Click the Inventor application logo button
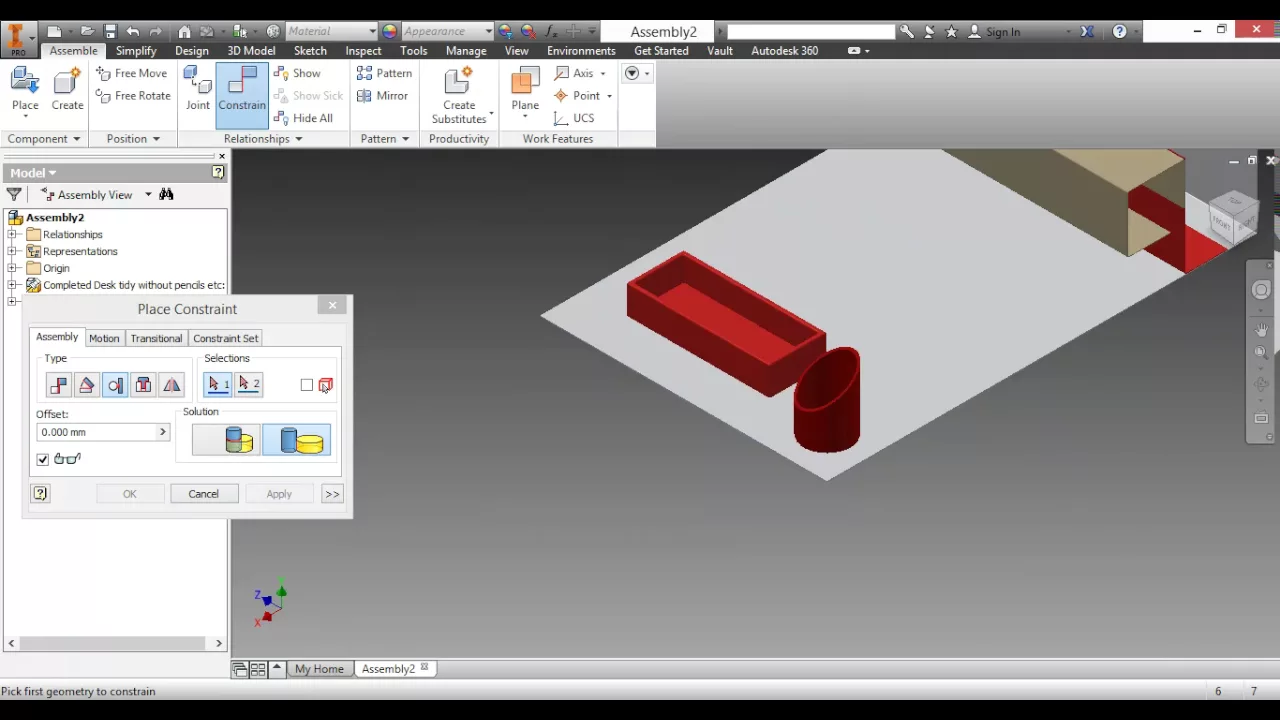1280x720 pixels. point(17,38)
